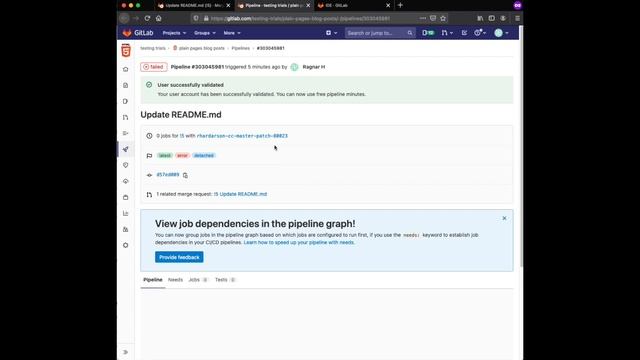
Task: Open the create new plus dropdown
Action: (331, 33)
